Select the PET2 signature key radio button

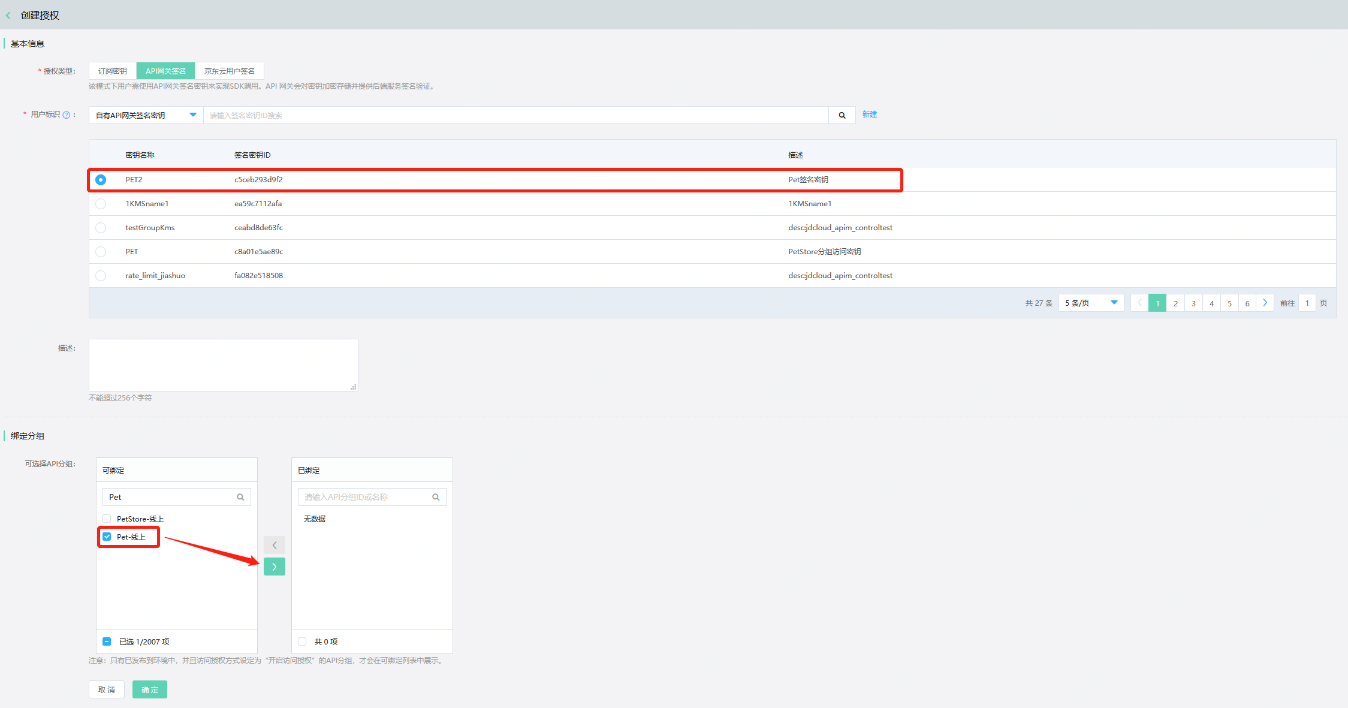103,180
